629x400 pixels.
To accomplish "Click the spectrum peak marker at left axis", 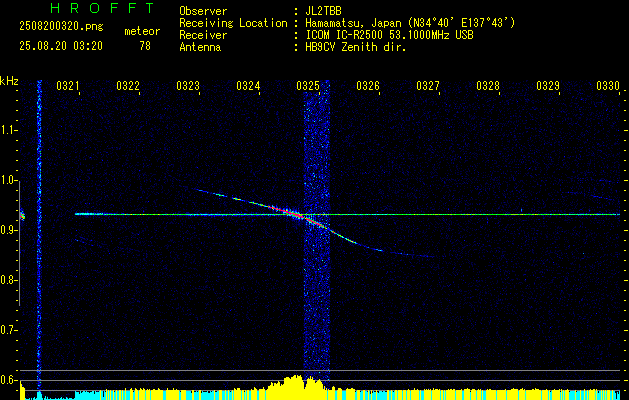I will pos(22,215).
